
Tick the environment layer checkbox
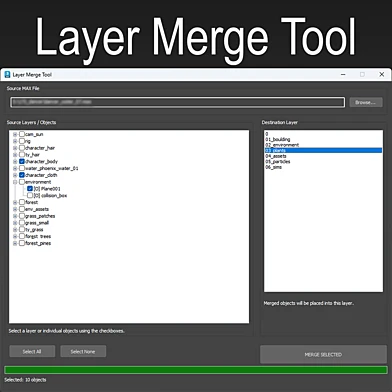coord(22,182)
